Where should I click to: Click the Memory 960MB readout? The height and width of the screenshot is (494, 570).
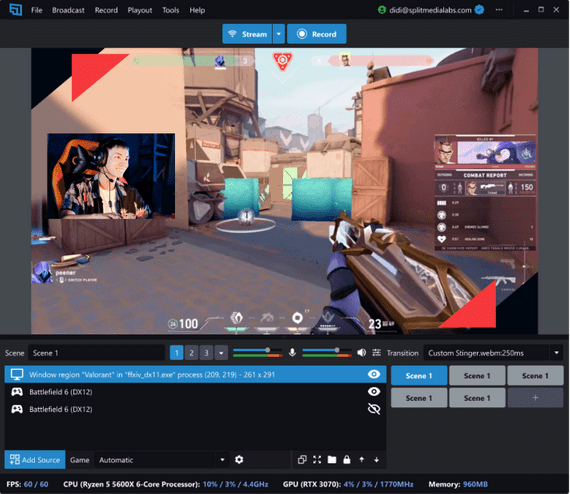point(458,484)
